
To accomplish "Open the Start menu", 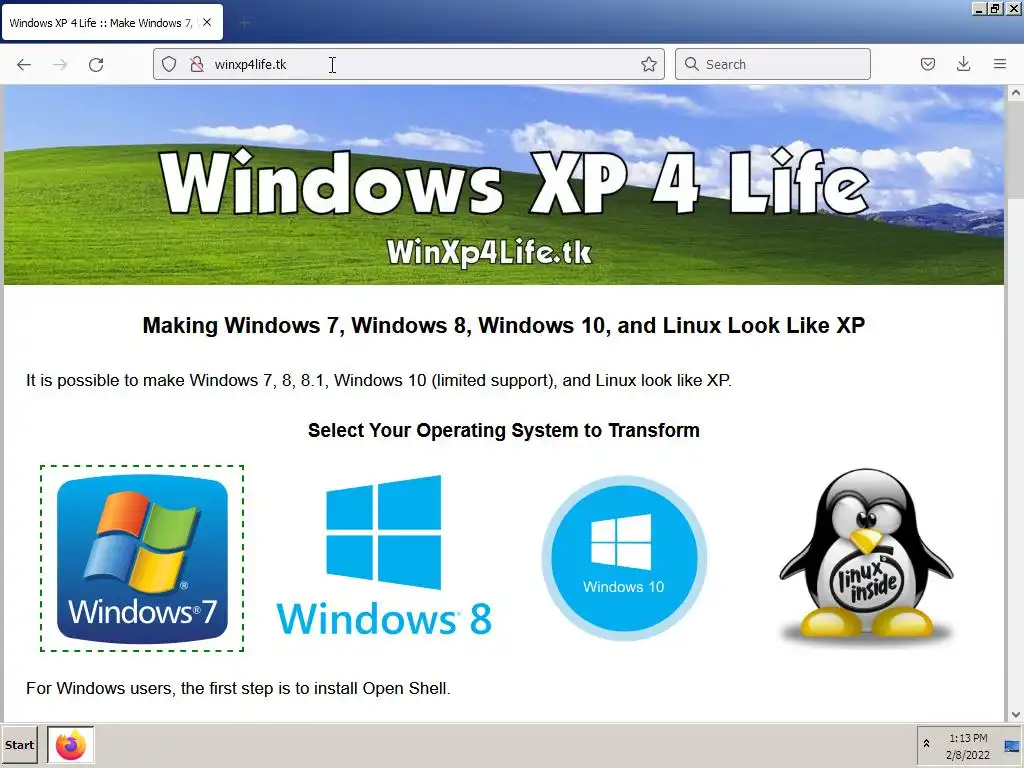I will (20, 745).
